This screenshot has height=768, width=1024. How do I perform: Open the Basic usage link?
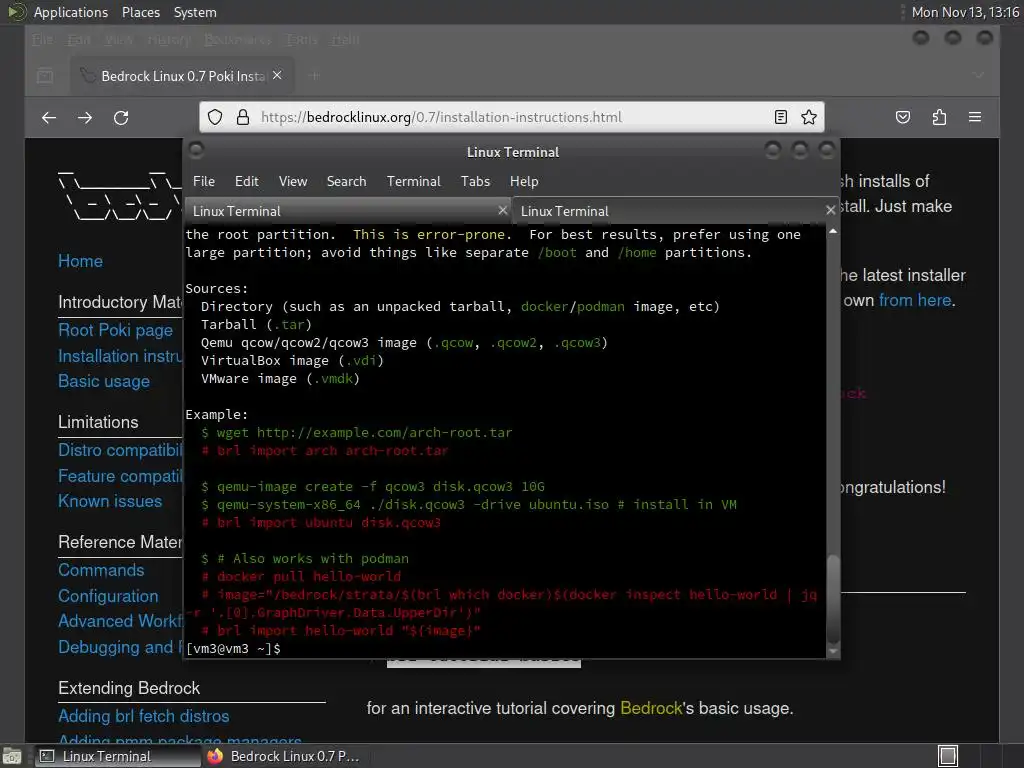[104, 381]
